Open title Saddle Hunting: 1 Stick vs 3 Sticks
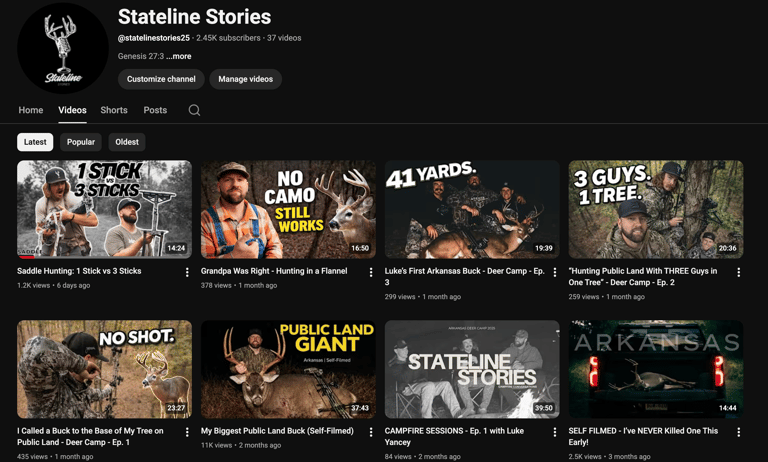768x462 pixels. click(x=79, y=271)
